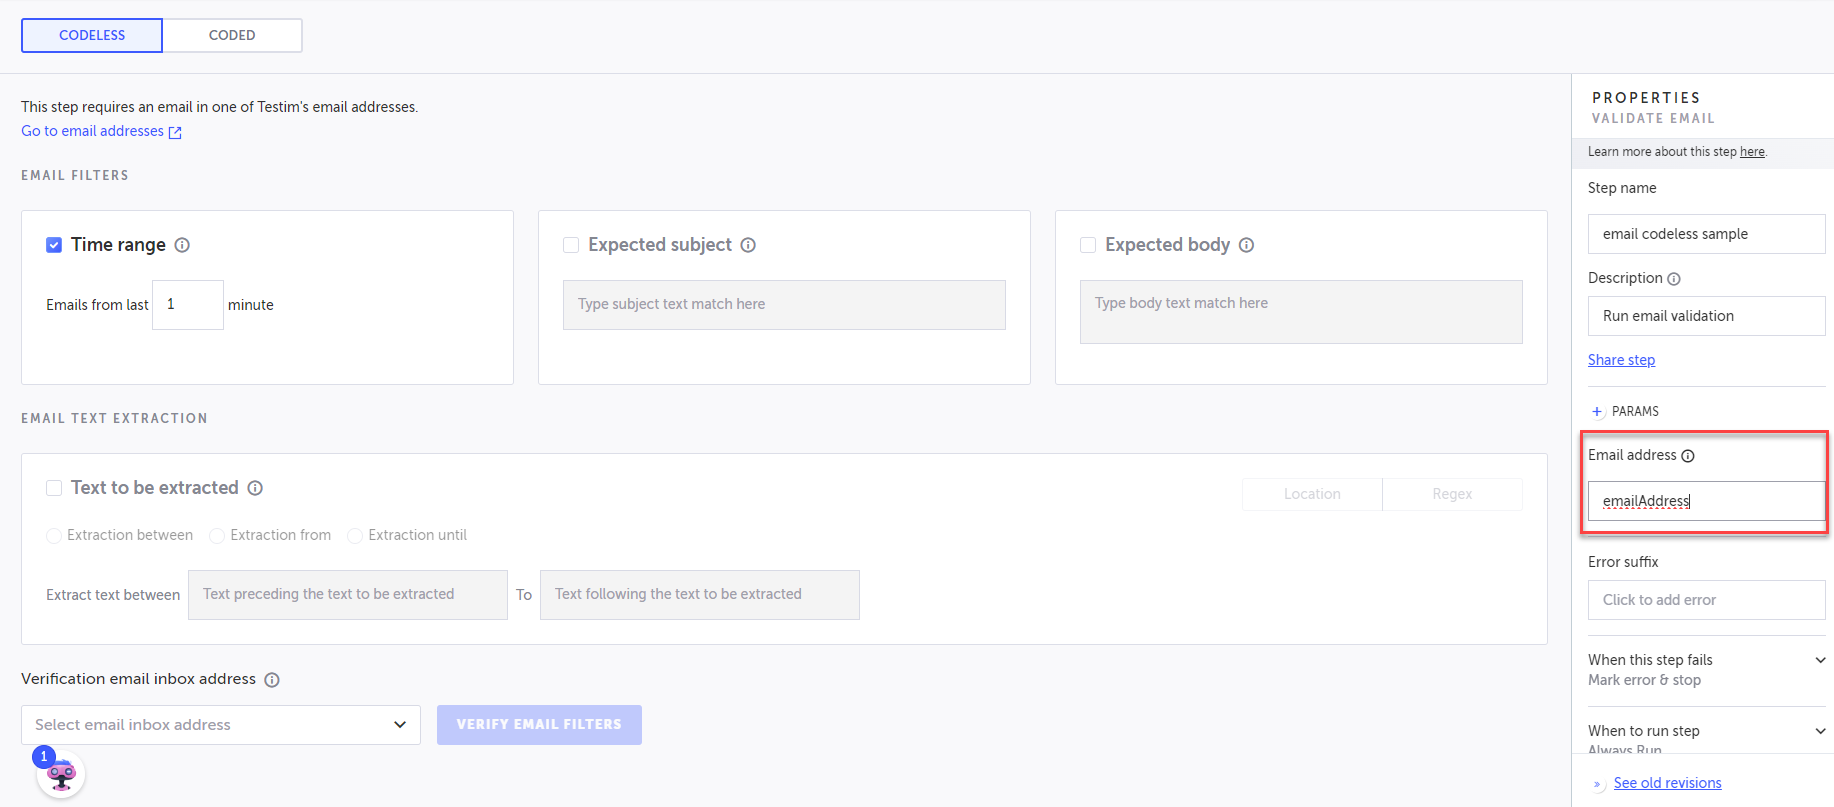Uncheck the Time range checkbox
This screenshot has width=1834, height=807.
click(x=54, y=245)
